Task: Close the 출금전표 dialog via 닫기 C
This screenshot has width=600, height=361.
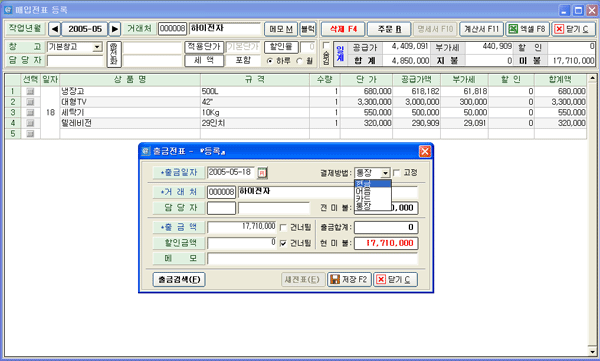Action: [x=395, y=279]
